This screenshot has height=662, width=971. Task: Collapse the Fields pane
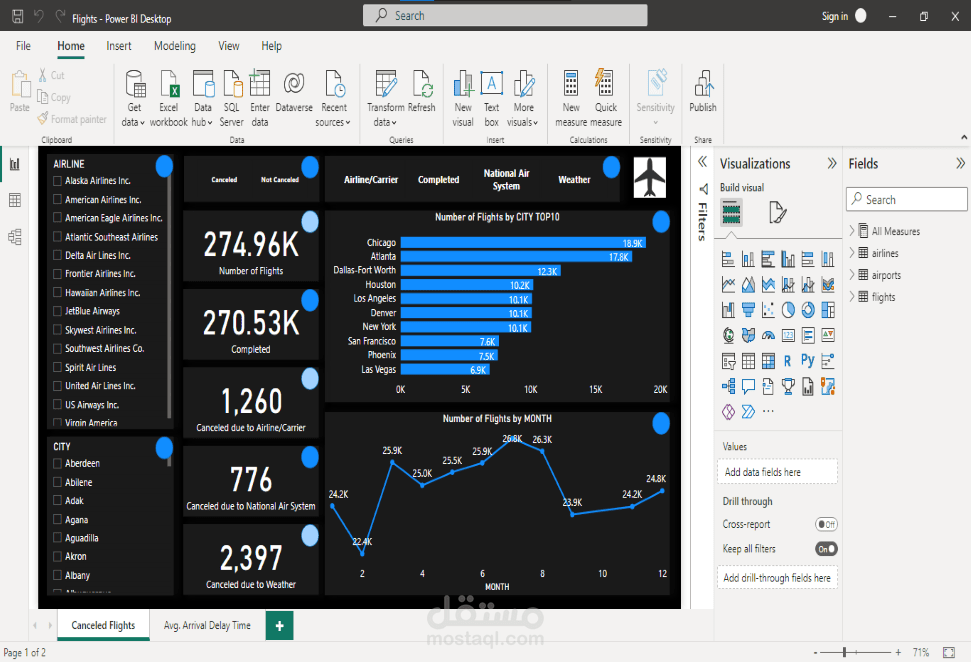[960, 163]
